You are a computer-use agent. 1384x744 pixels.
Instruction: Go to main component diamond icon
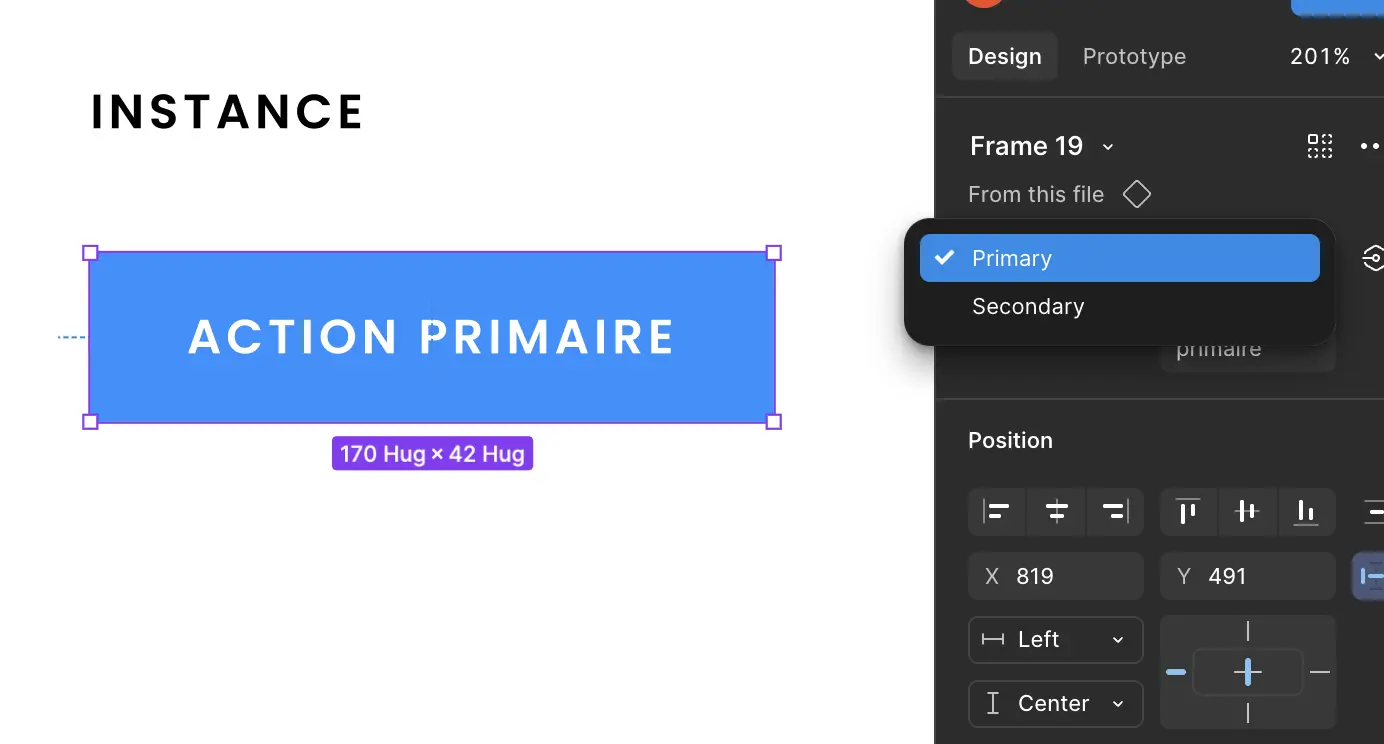tap(1137, 194)
